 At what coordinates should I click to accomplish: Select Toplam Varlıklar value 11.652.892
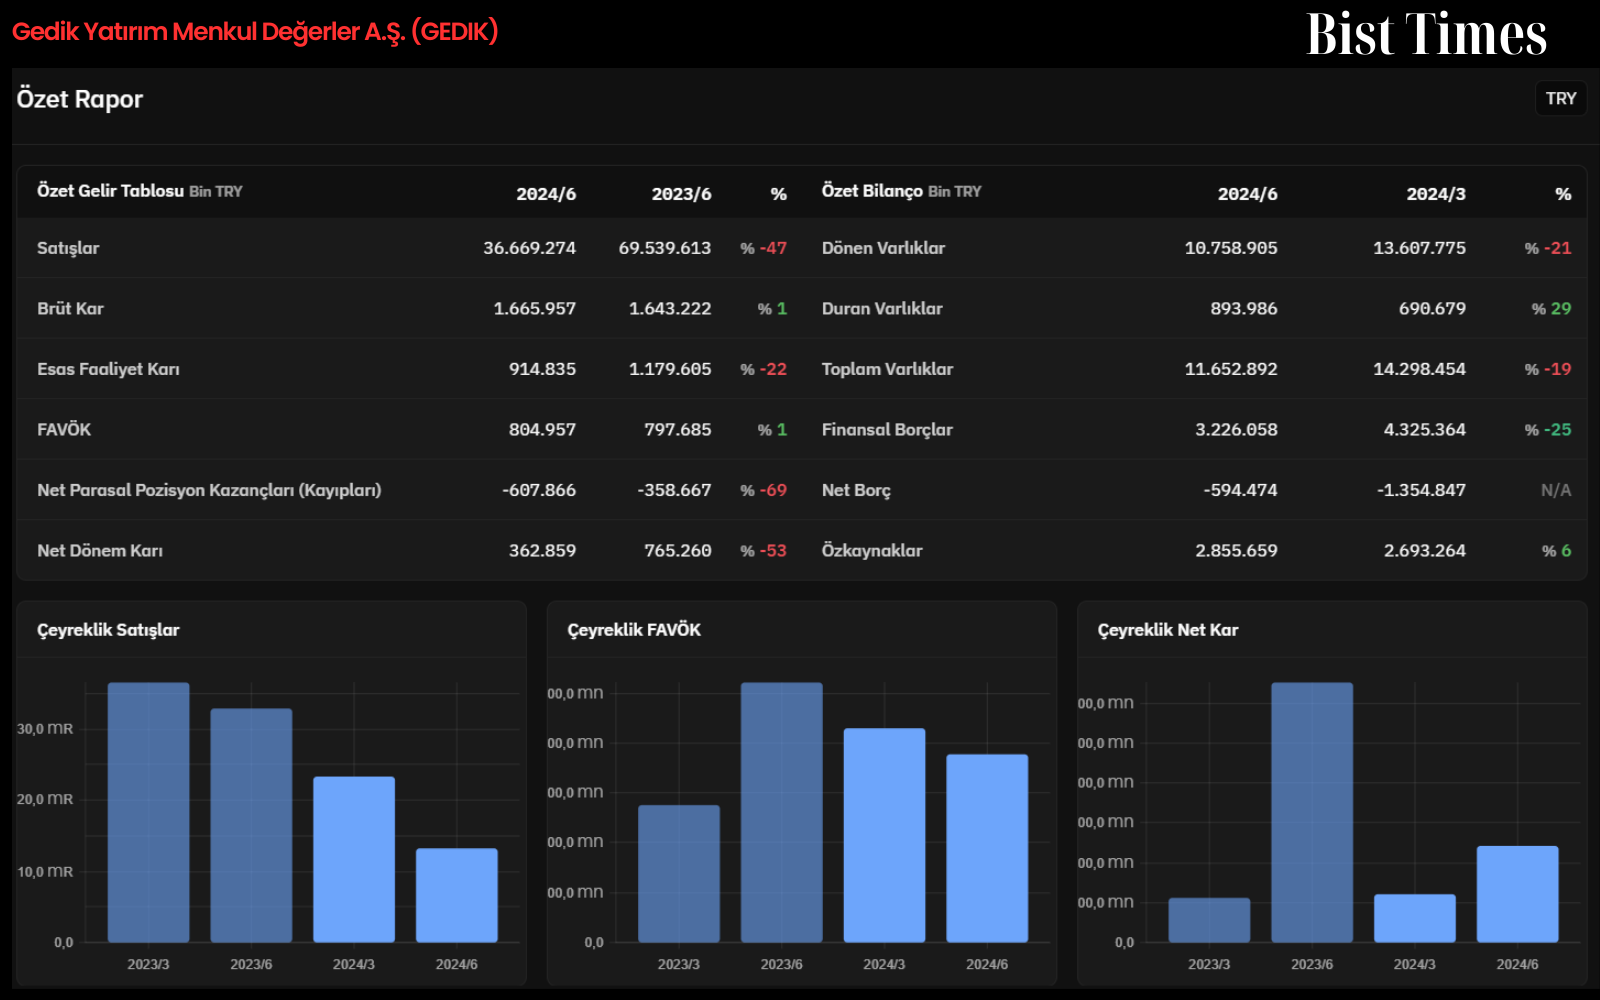1231,369
